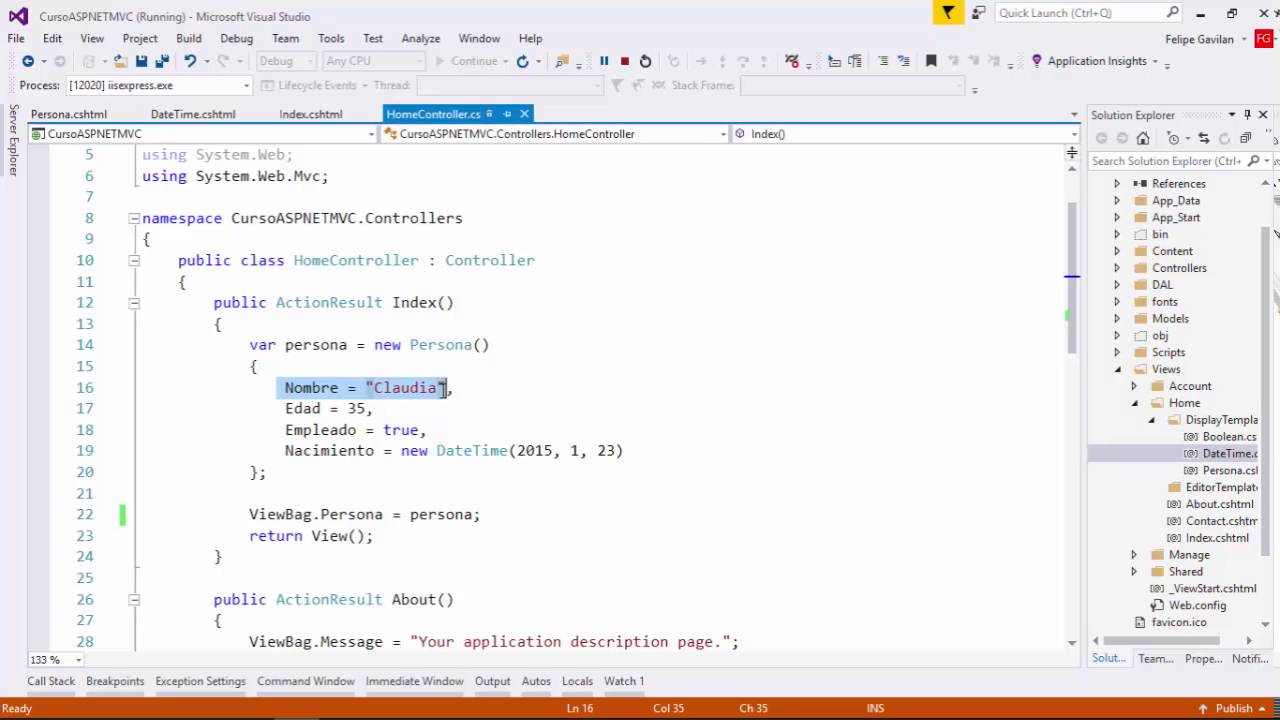Close the HomeController.cs tab
1280x720 pixels.
pyautogui.click(x=524, y=114)
